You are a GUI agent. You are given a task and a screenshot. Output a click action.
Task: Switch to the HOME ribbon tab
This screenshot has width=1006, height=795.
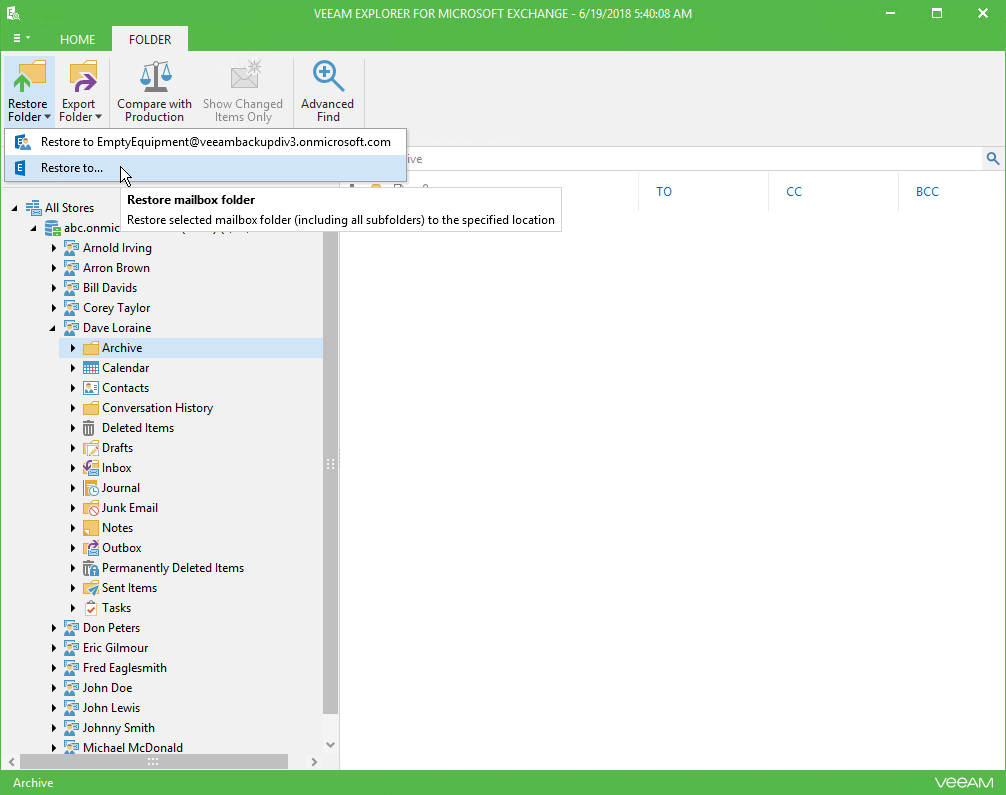[x=78, y=39]
